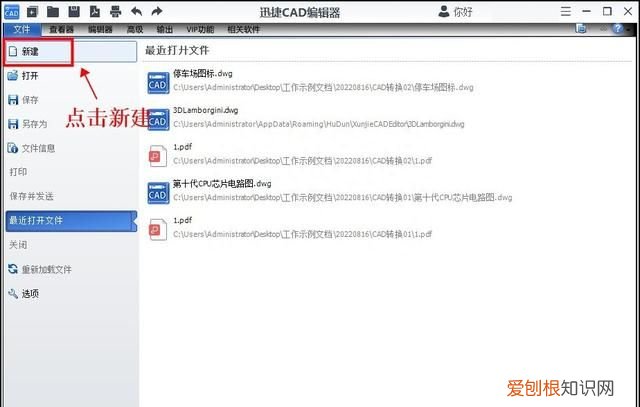Click the undo arrow icon
This screenshot has width=640, height=407.
(136, 11)
